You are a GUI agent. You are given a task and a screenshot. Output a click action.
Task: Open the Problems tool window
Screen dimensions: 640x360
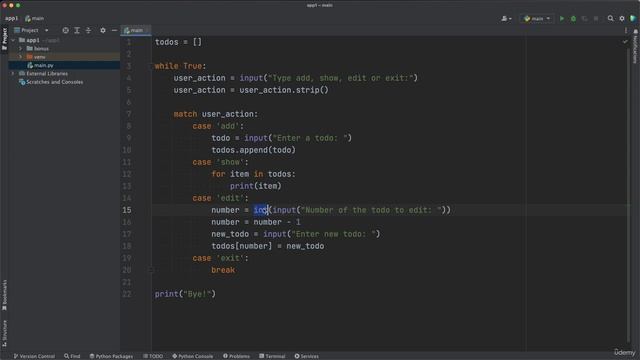(x=236, y=356)
